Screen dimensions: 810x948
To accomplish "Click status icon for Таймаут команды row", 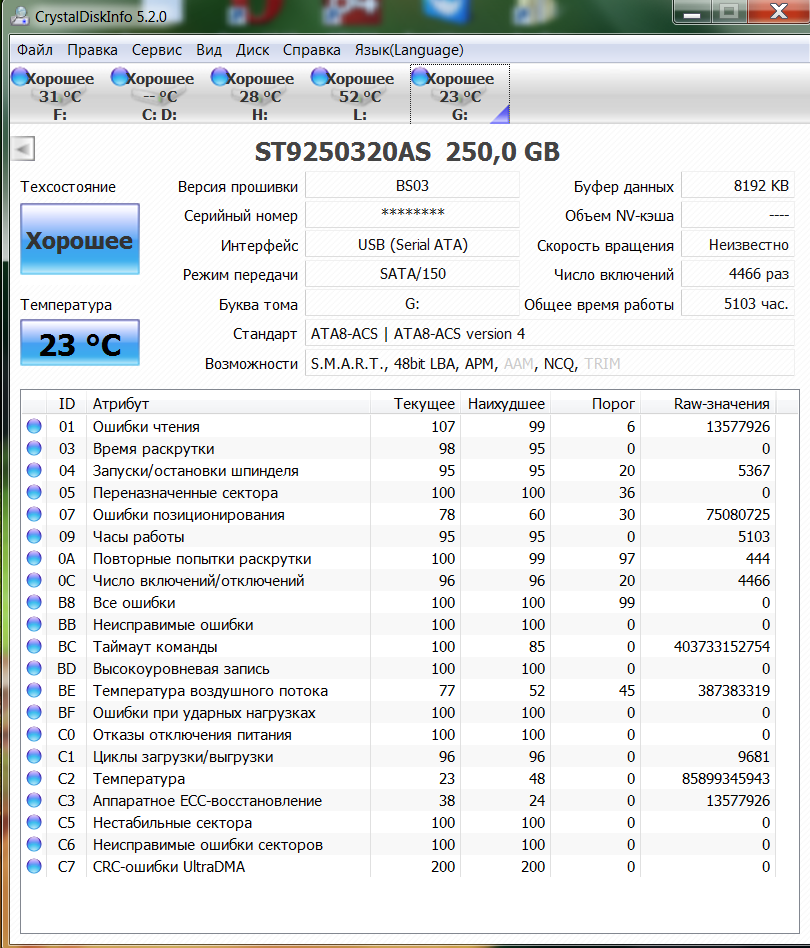I will click(x=34, y=646).
